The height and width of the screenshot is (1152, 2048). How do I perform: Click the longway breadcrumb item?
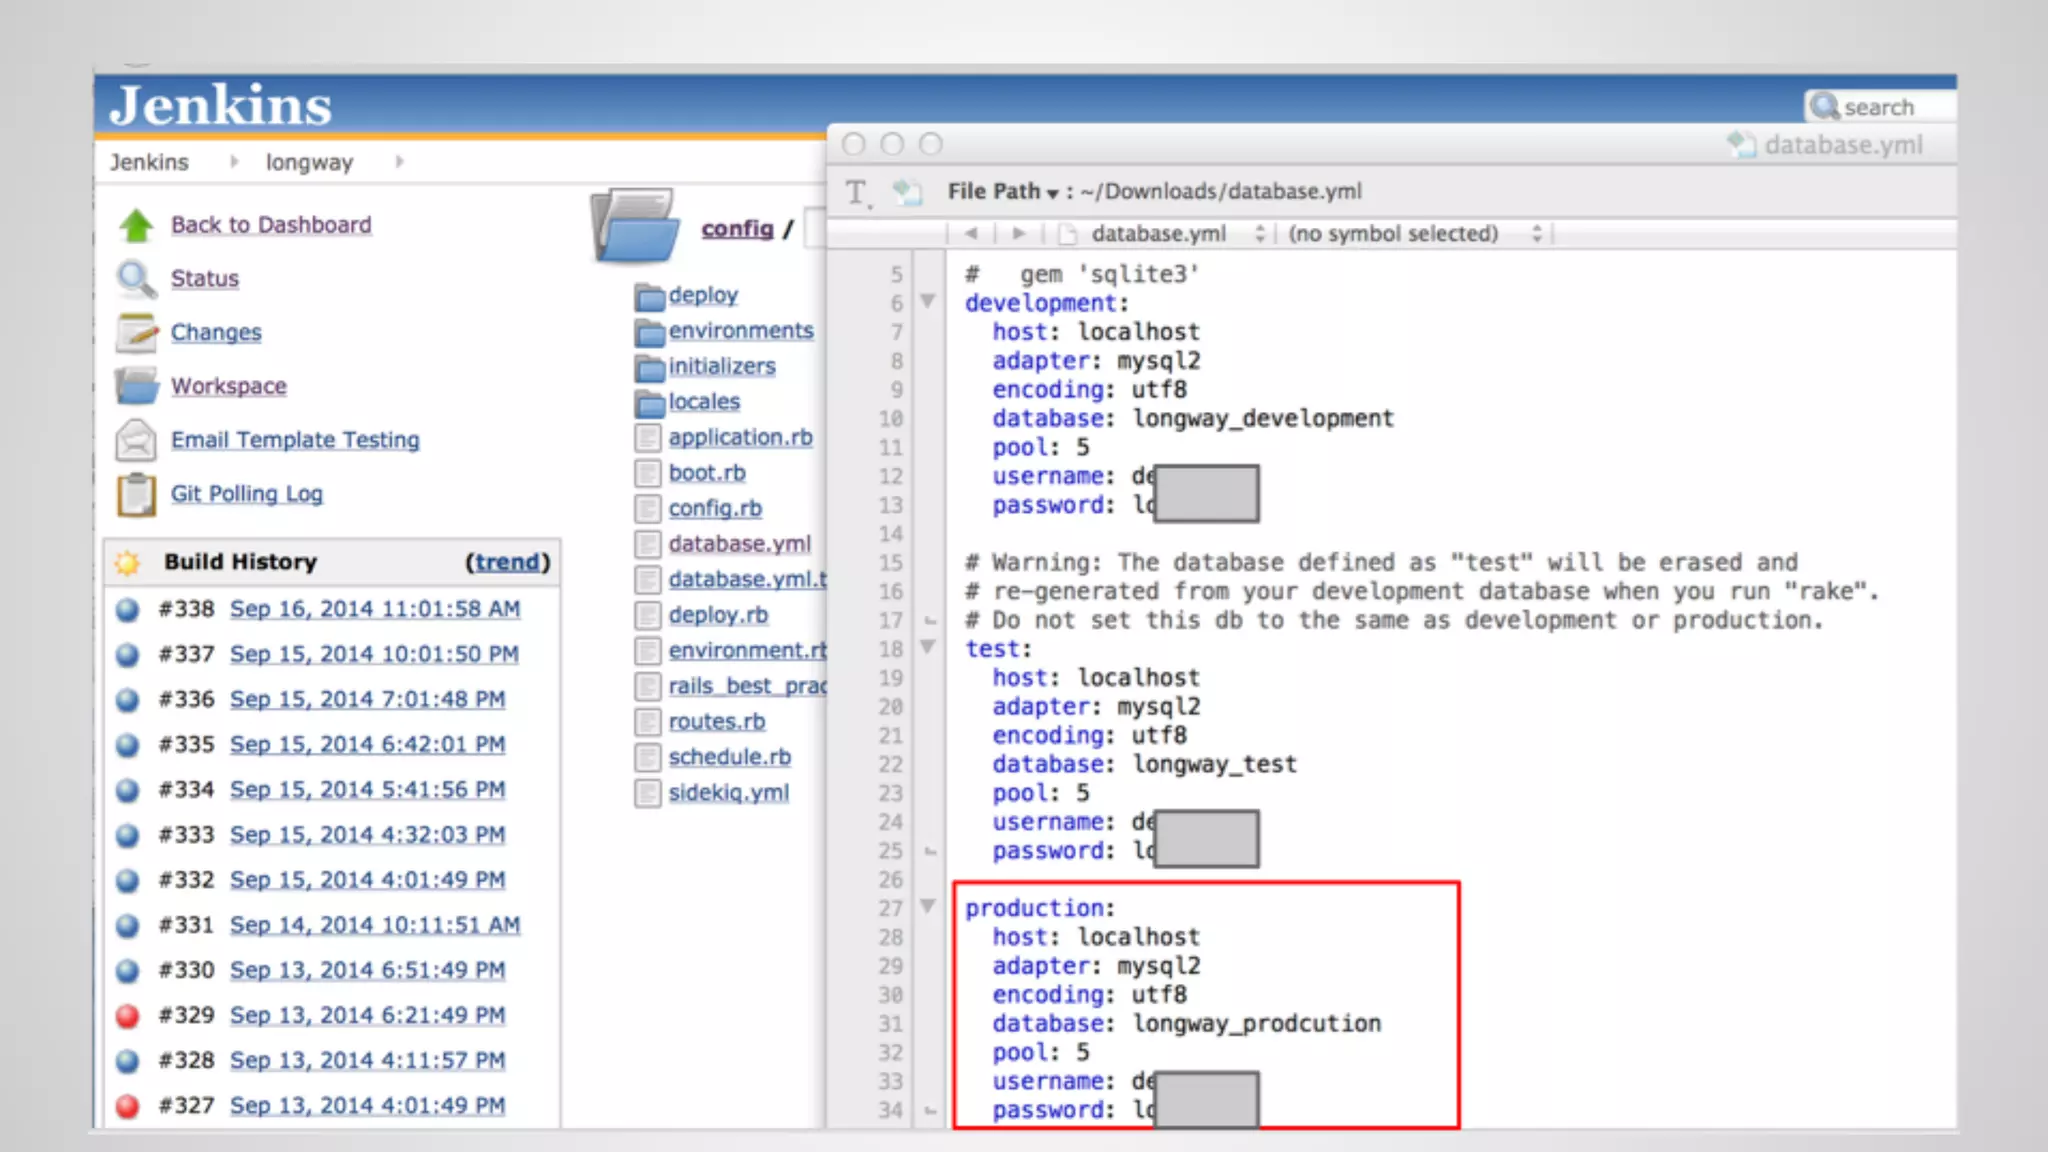[309, 162]
